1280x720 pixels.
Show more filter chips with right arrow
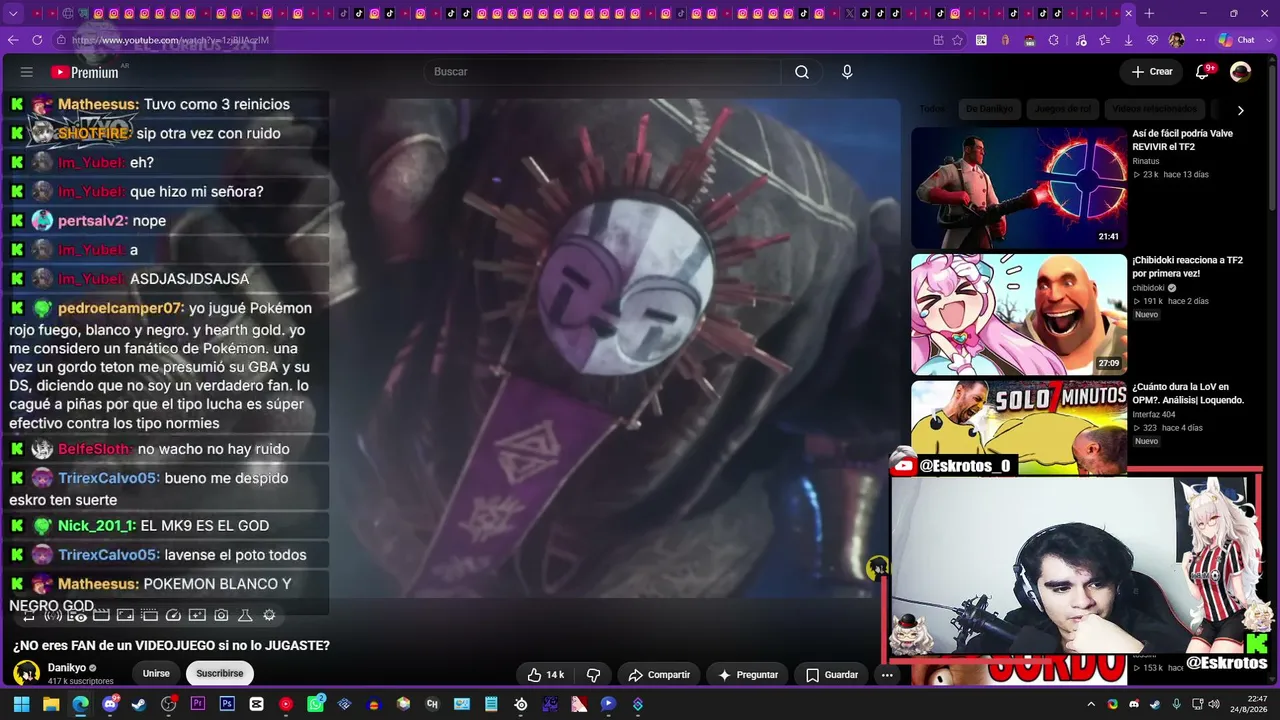(x=1240, y=110)
